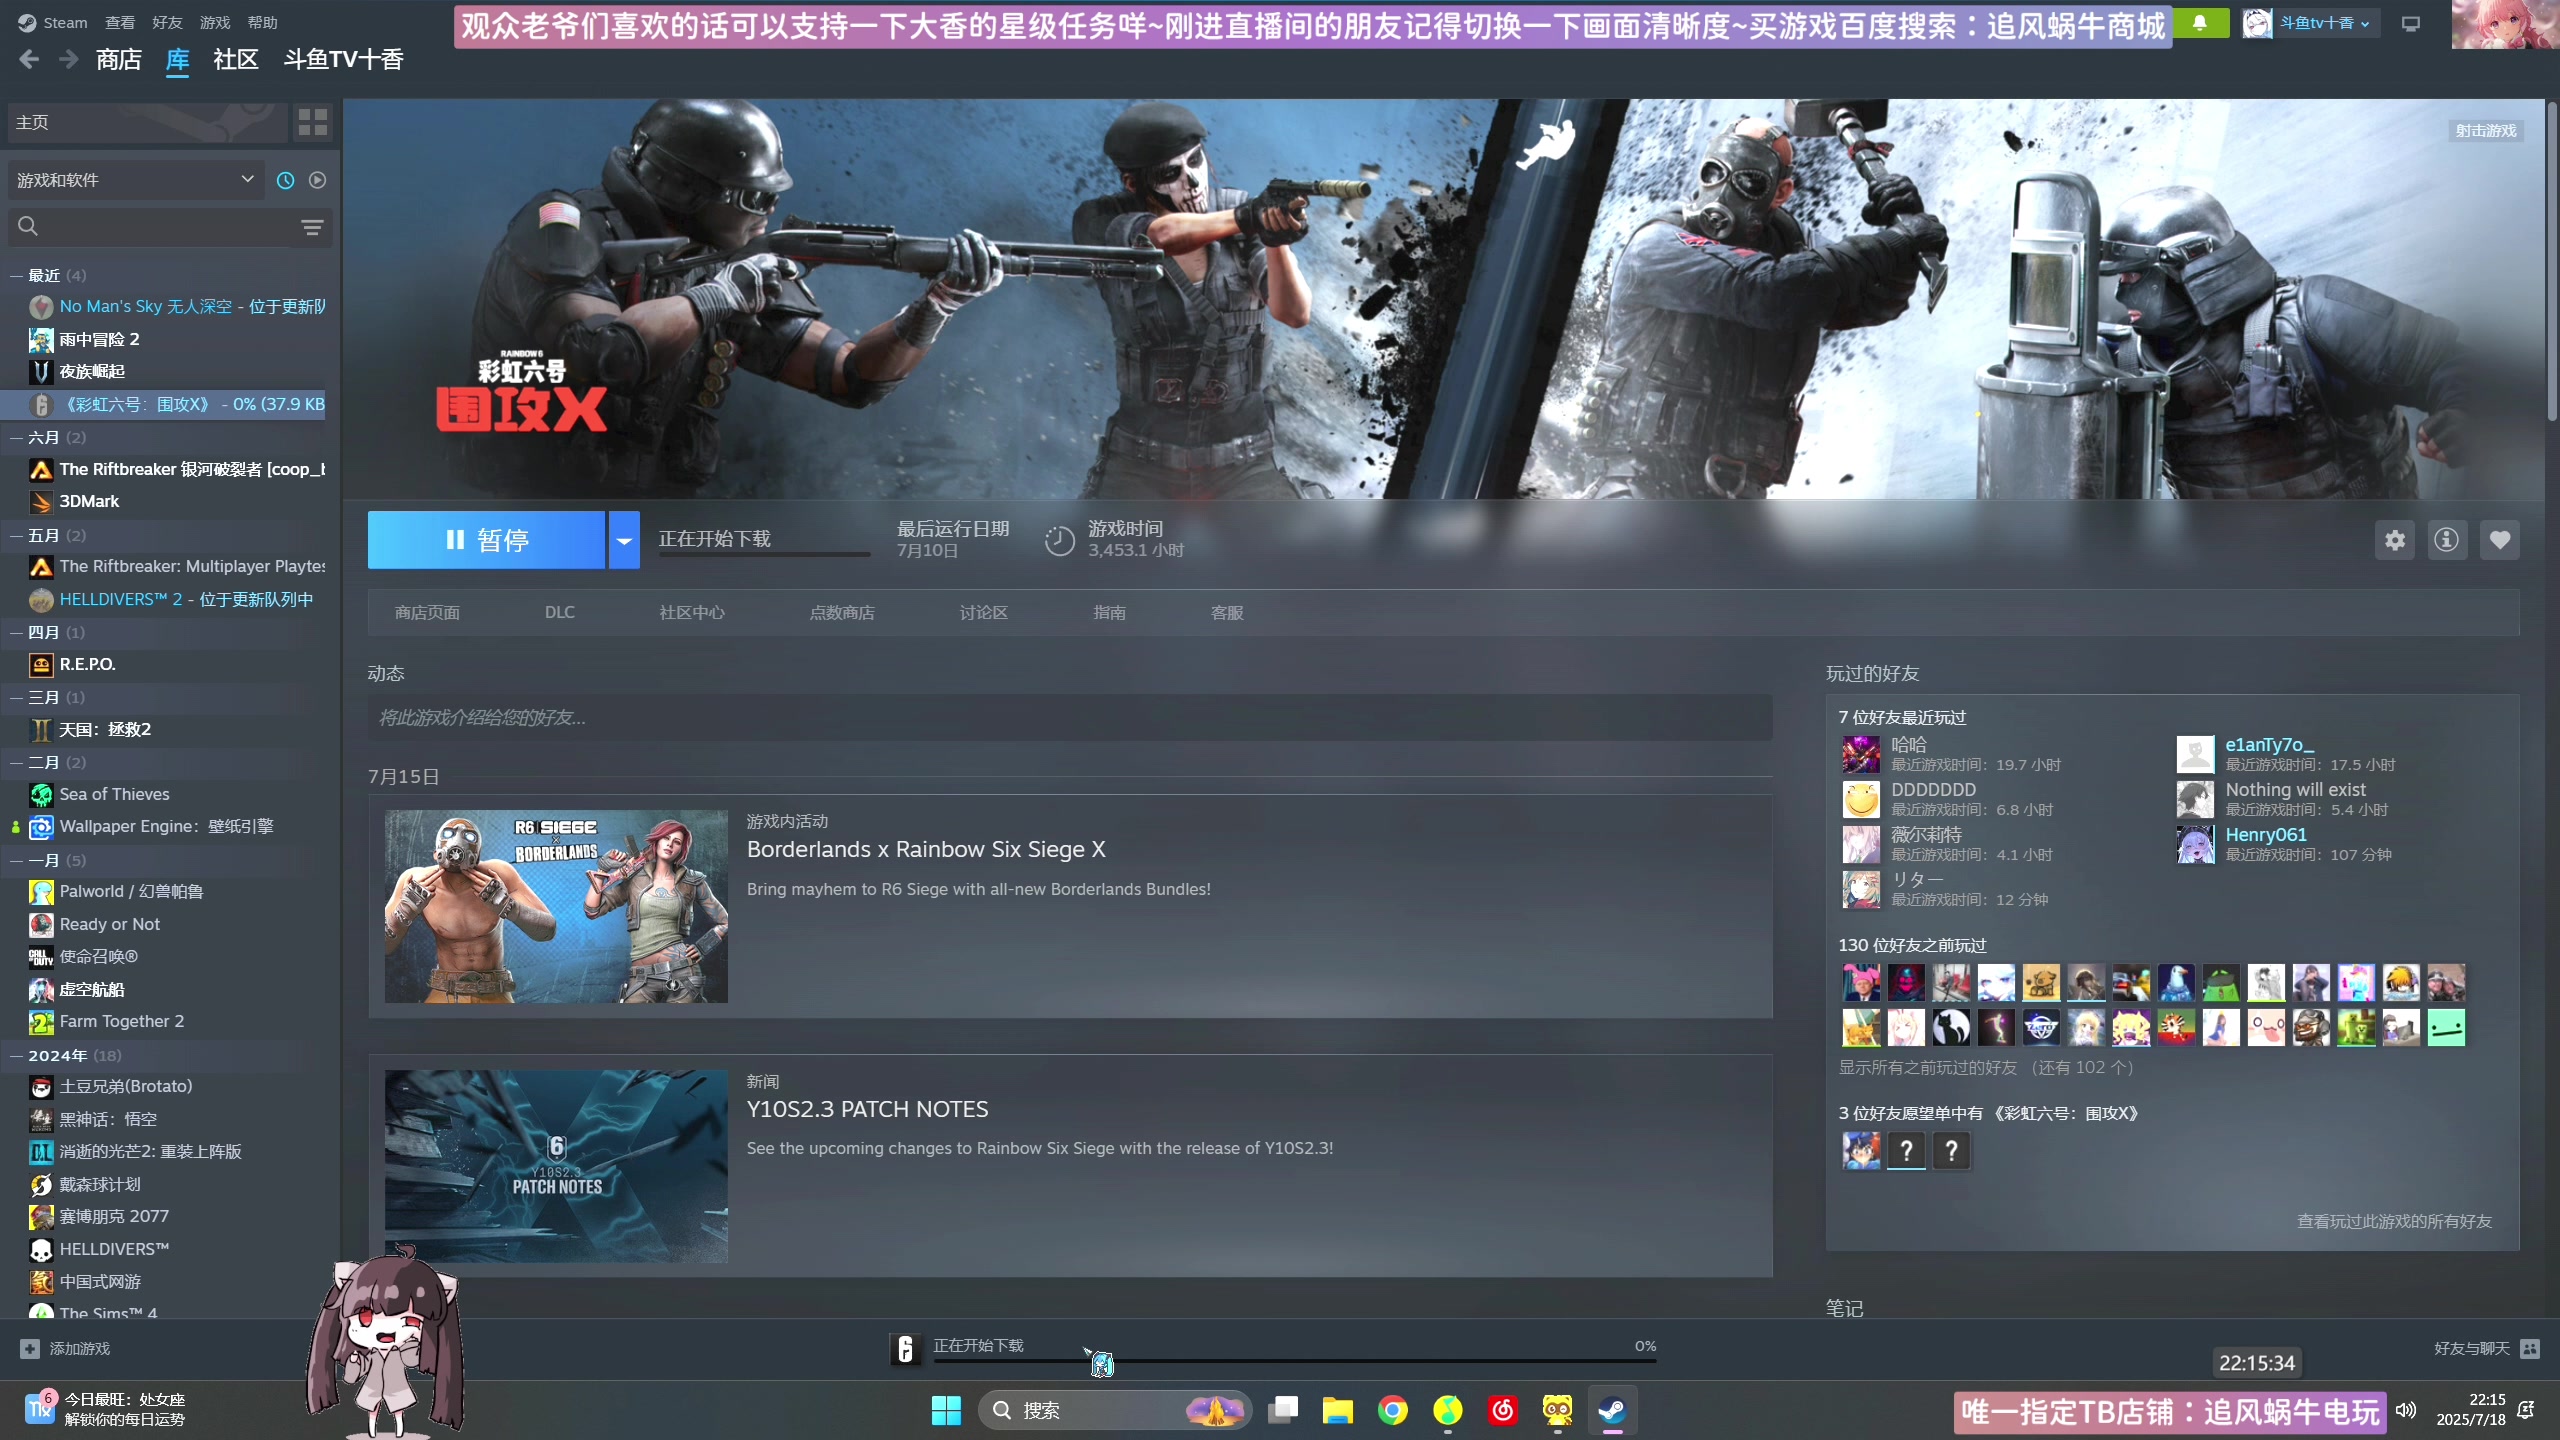
Task: Go forward with the right arrow
Action: (x=68, y=60)
